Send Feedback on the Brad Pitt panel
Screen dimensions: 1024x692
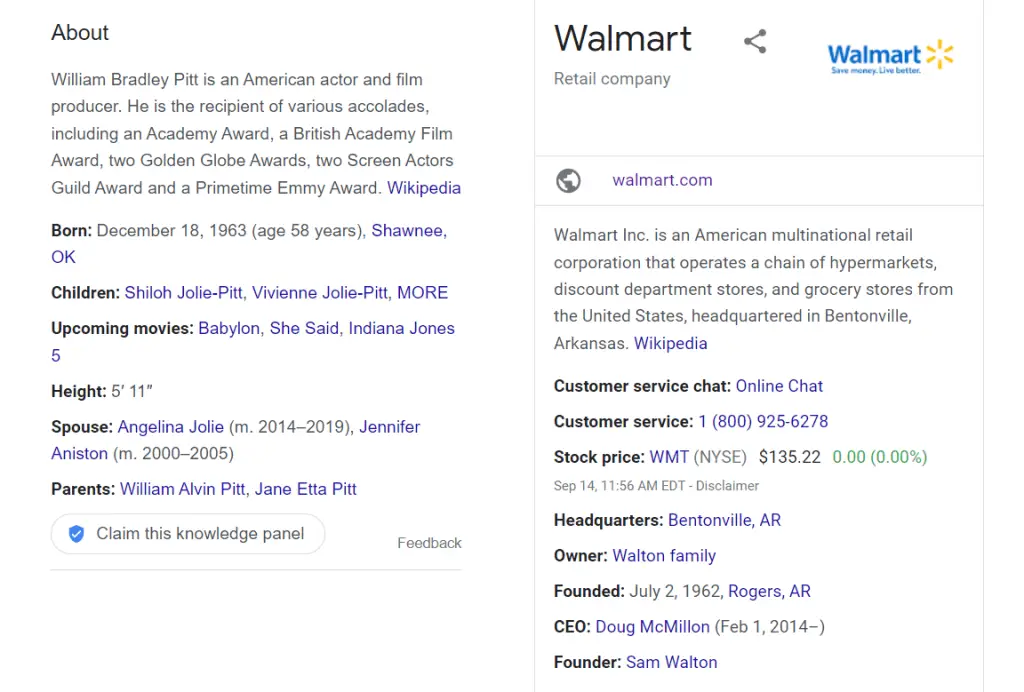pos(429,543)
